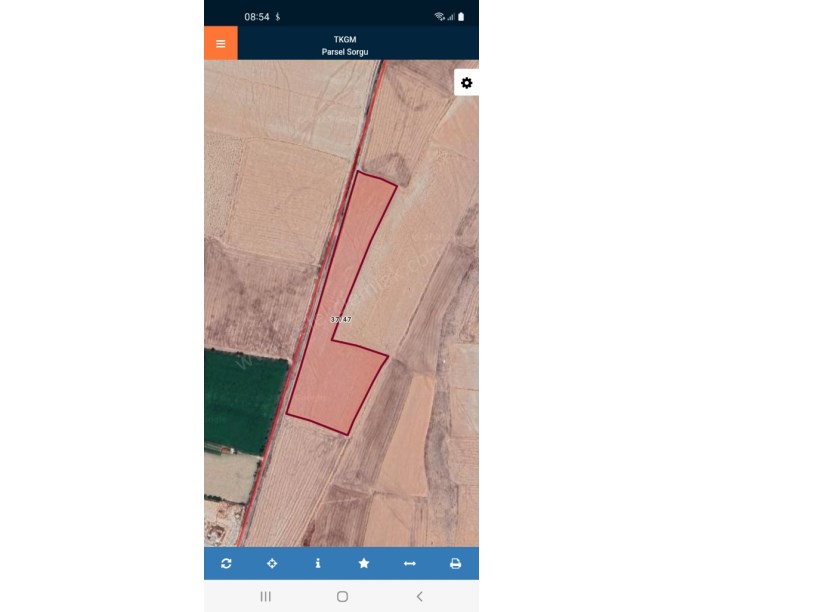Screen dimensions: 816x612
Task: Tap Android back arrow
Action: point(419,596)
